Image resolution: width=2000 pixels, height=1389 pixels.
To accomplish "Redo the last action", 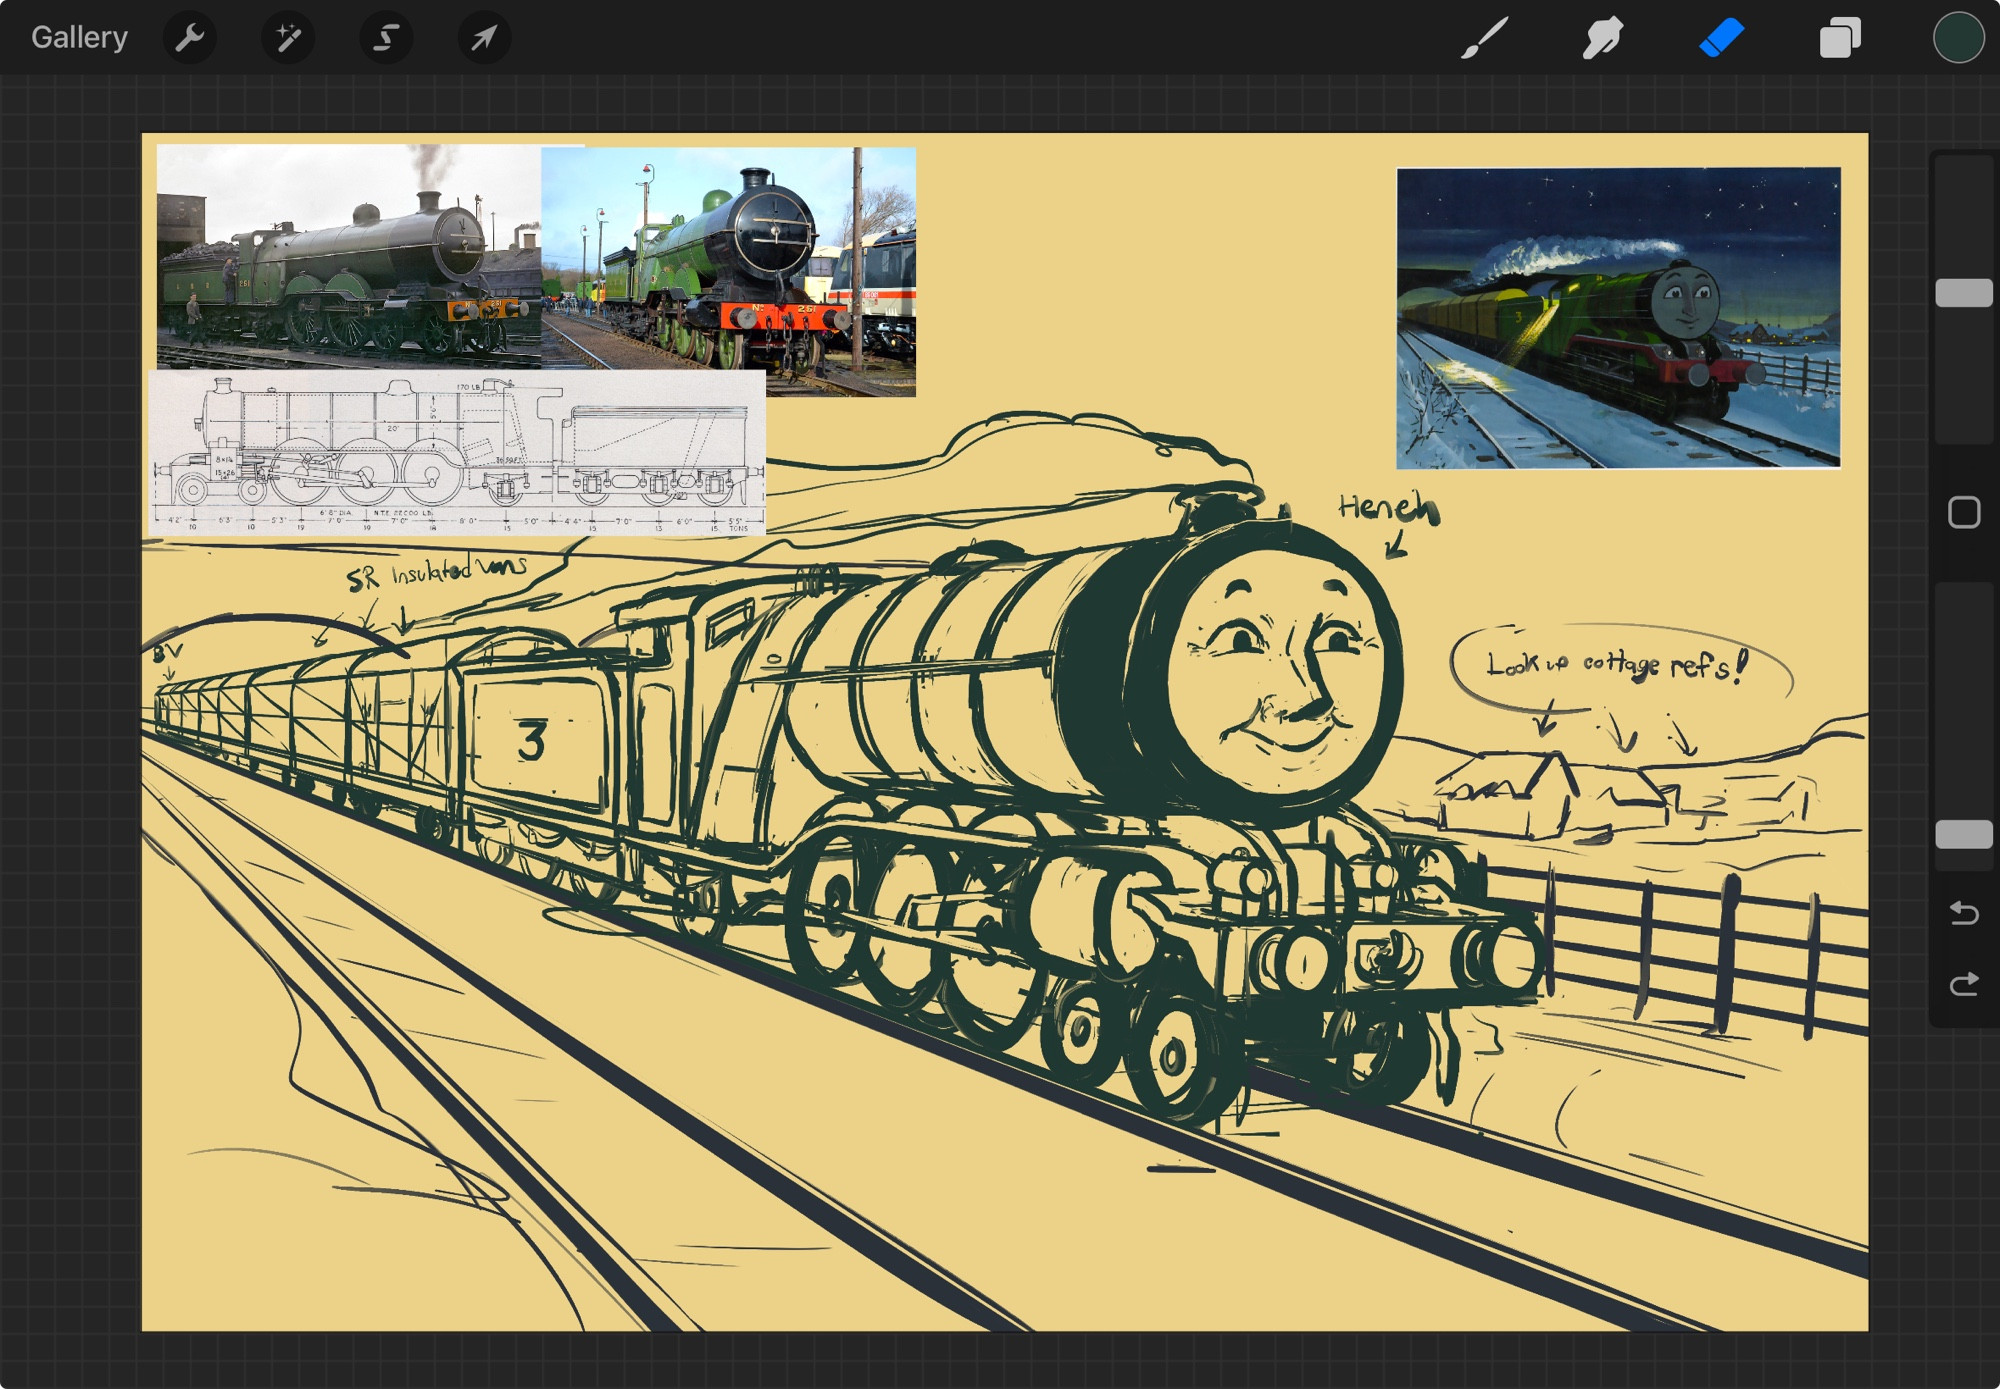I will [x=1964, y=984].
